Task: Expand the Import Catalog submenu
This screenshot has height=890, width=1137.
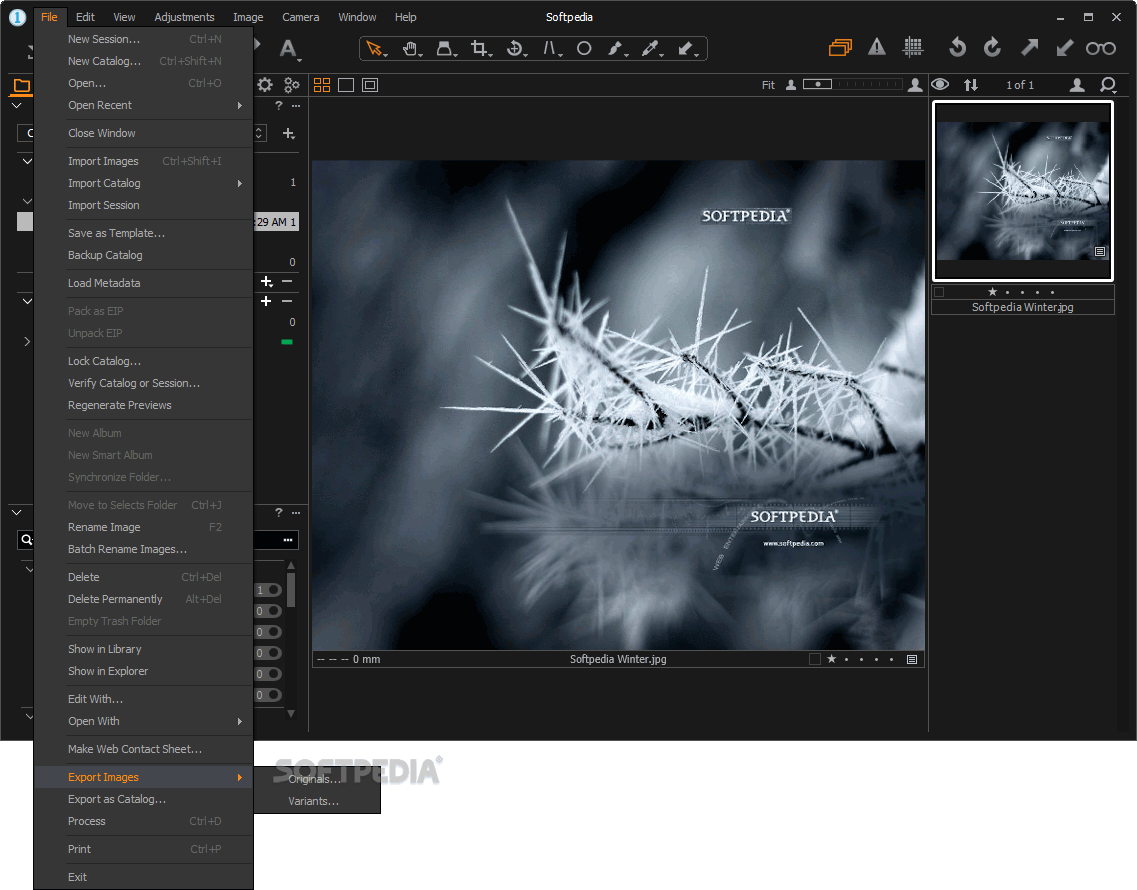Action: pos(144,184)
